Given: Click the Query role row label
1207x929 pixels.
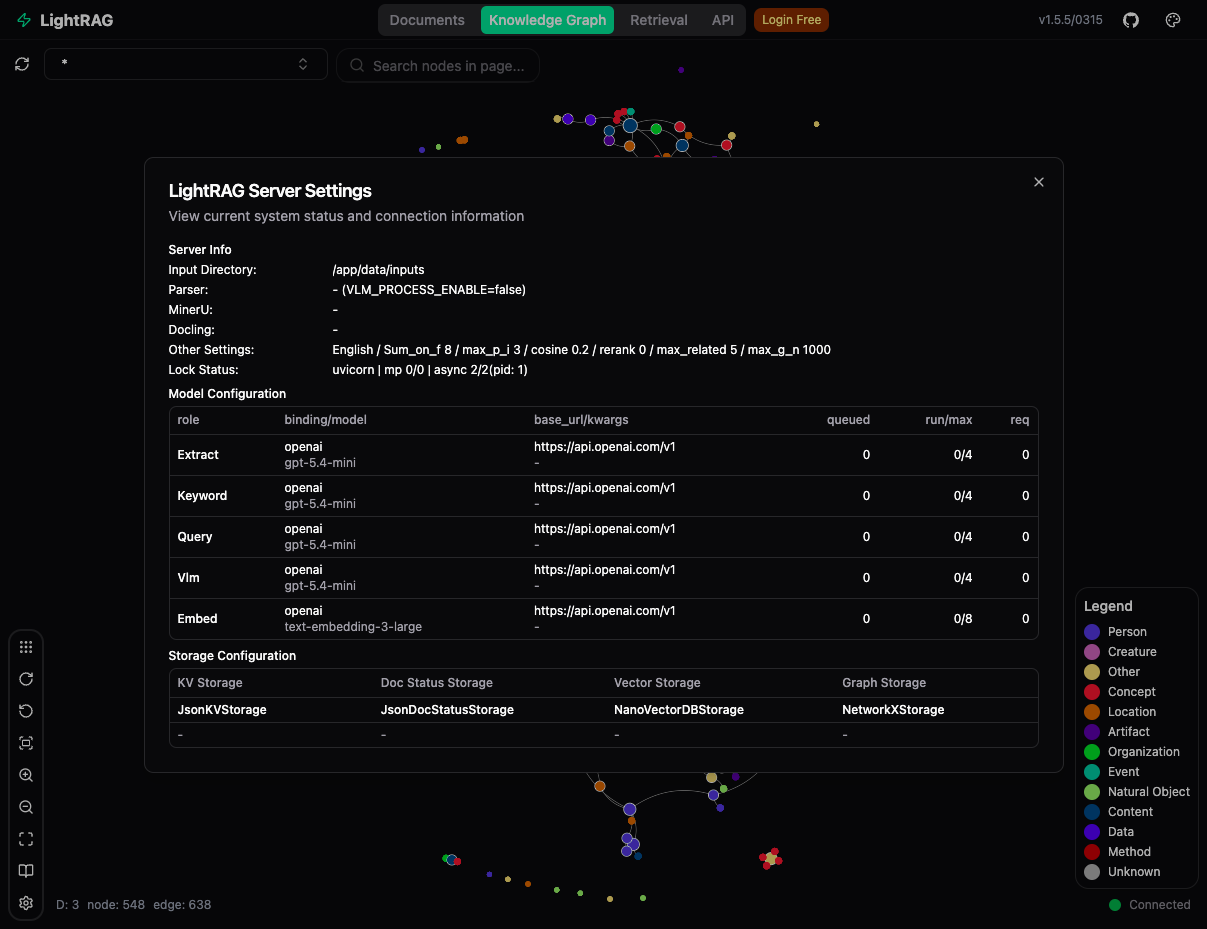Looking at the screenshot, I should pos(195,537).
